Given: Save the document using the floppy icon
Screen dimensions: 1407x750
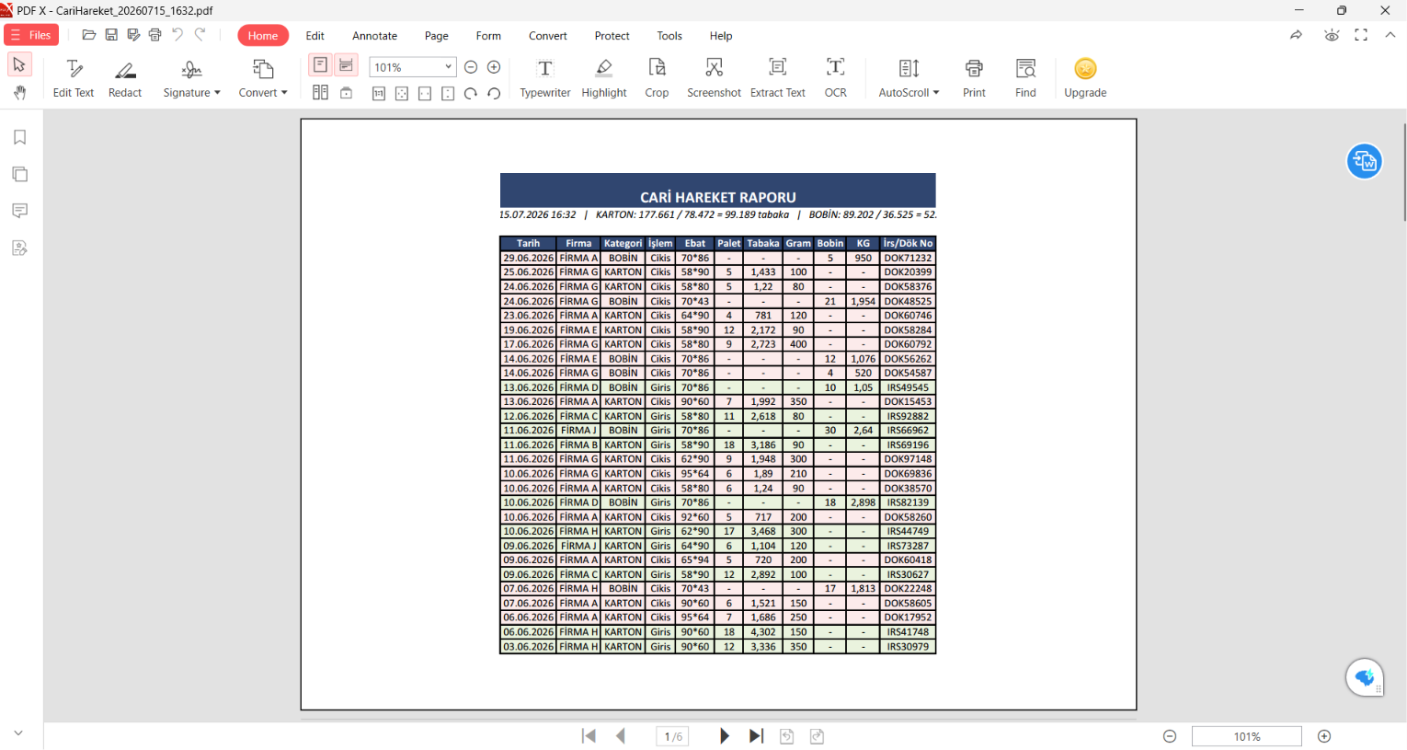Looking at the screenshot, I should [x=111, y=35].
